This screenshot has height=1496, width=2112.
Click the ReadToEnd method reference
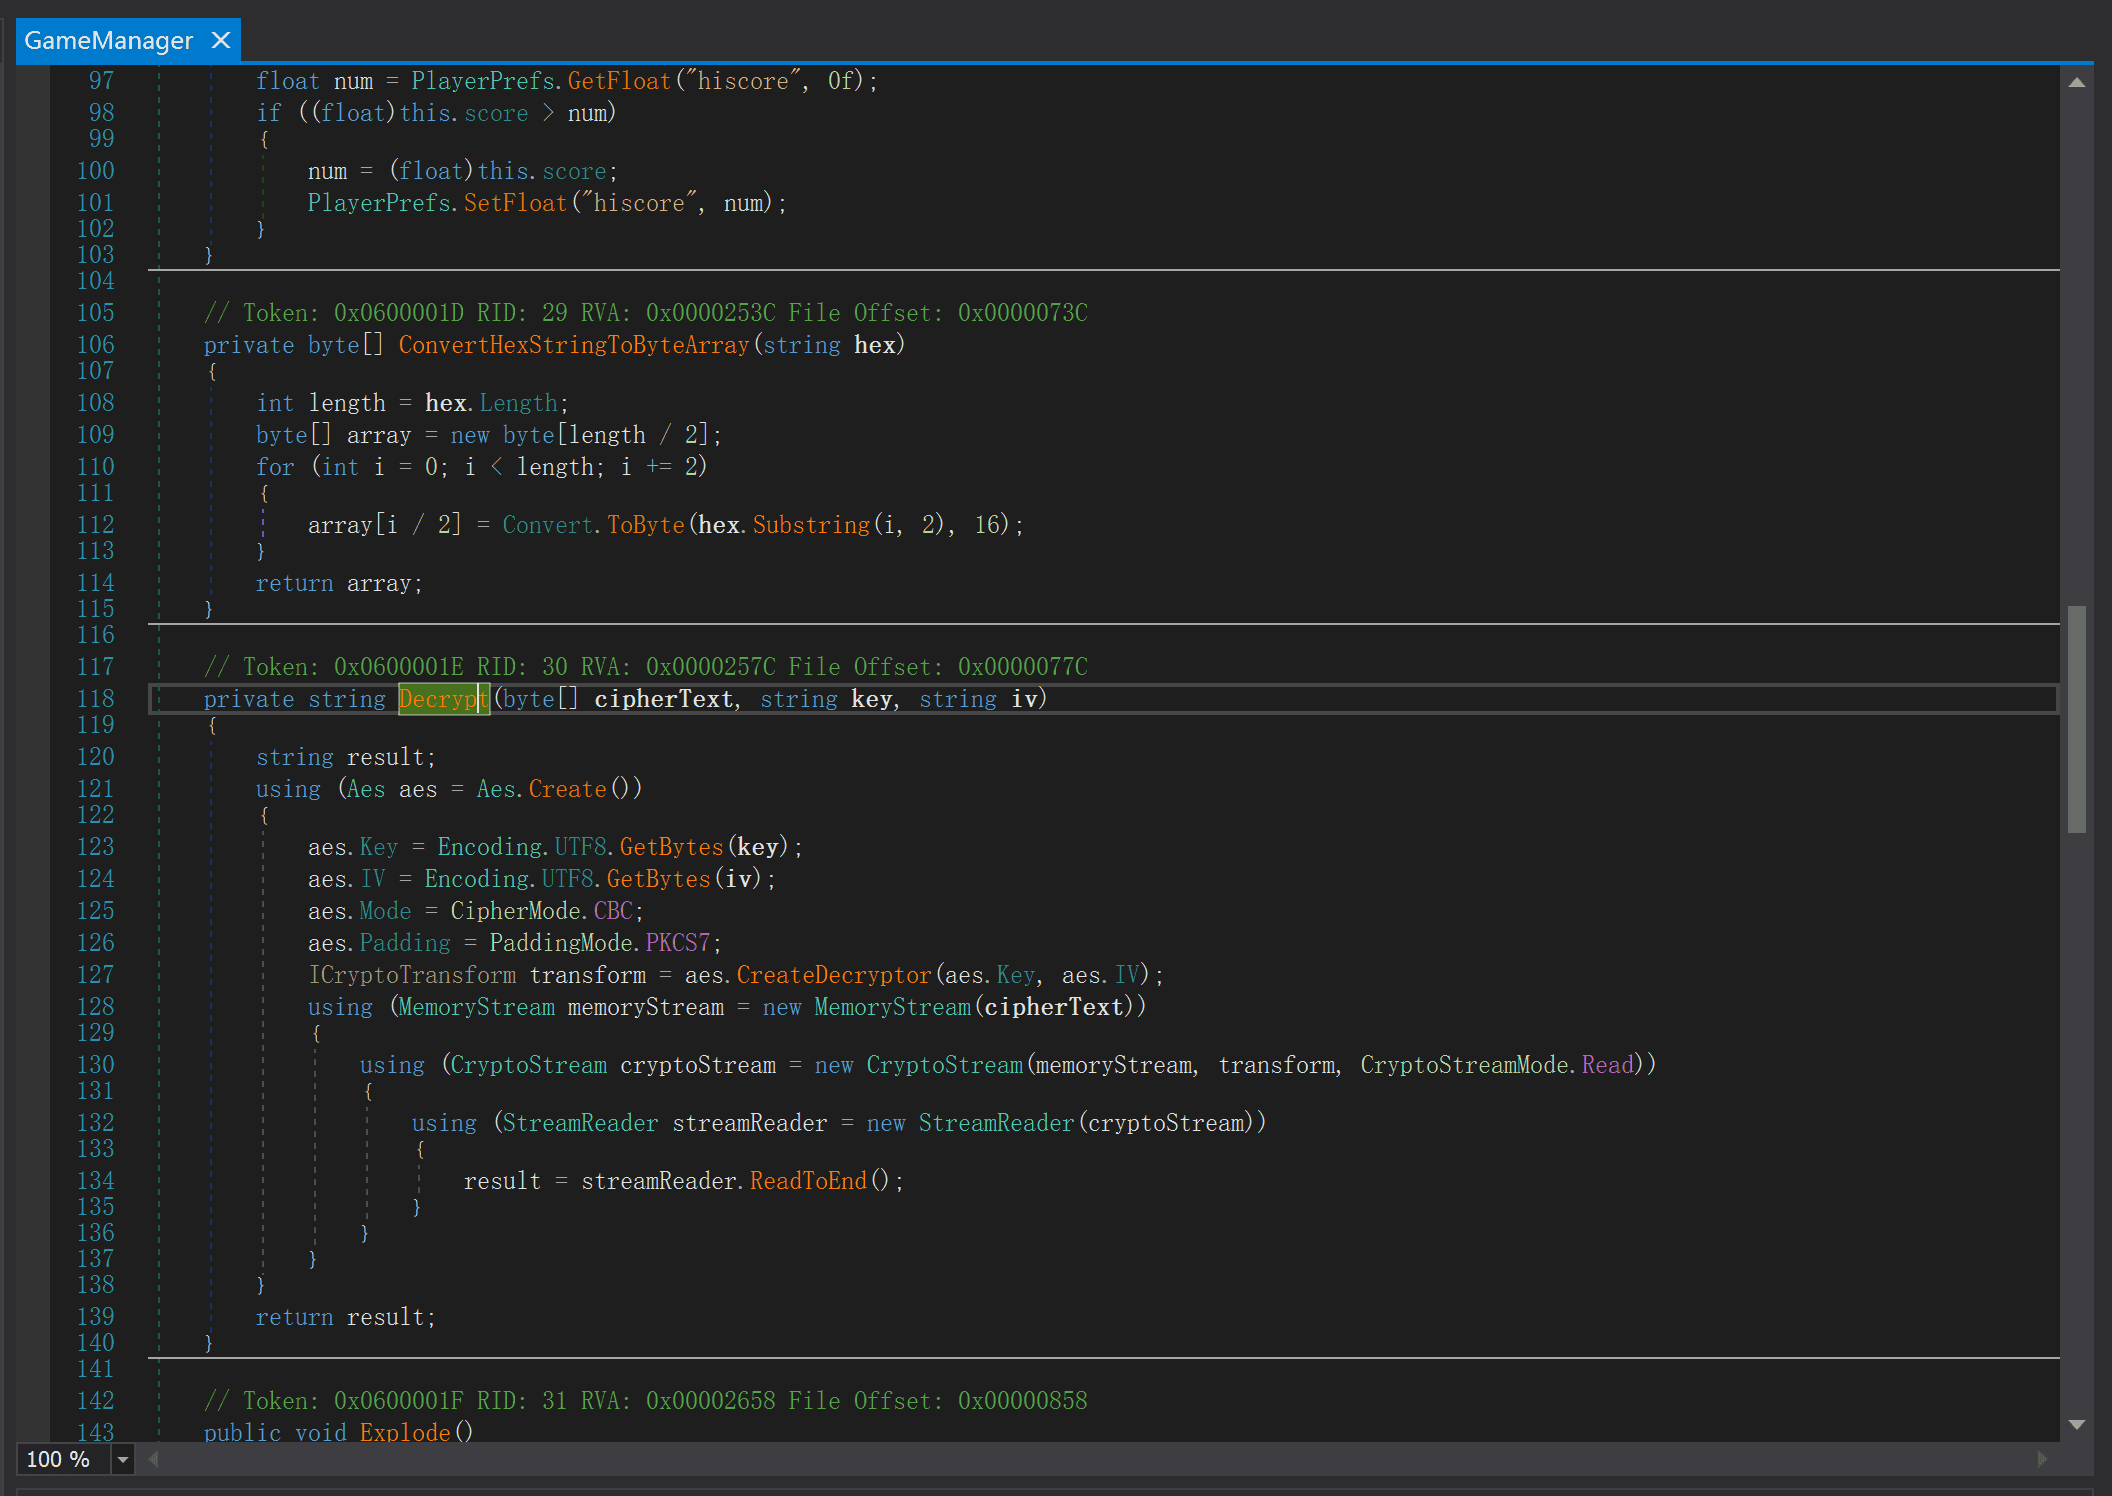[808, 1180]
